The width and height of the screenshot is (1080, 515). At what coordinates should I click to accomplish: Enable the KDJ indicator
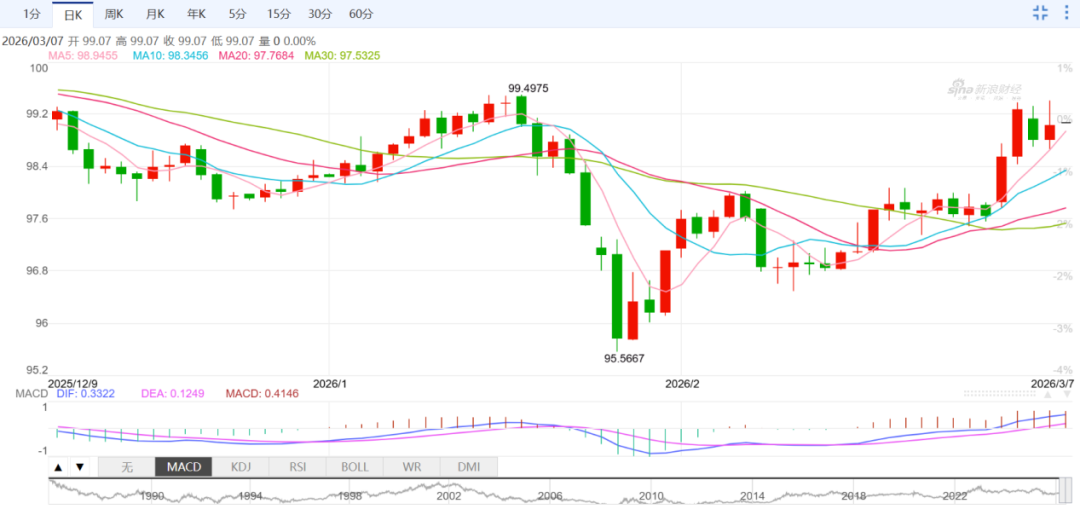coord(240,467)
